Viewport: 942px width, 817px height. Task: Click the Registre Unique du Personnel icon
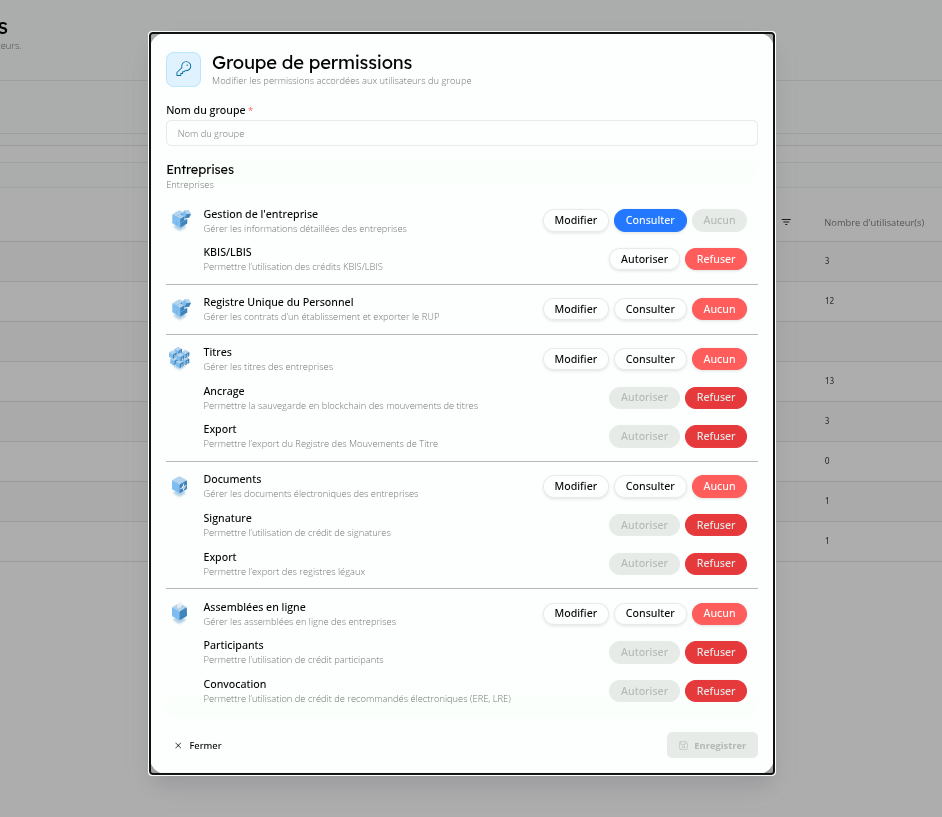click(180, 309)
